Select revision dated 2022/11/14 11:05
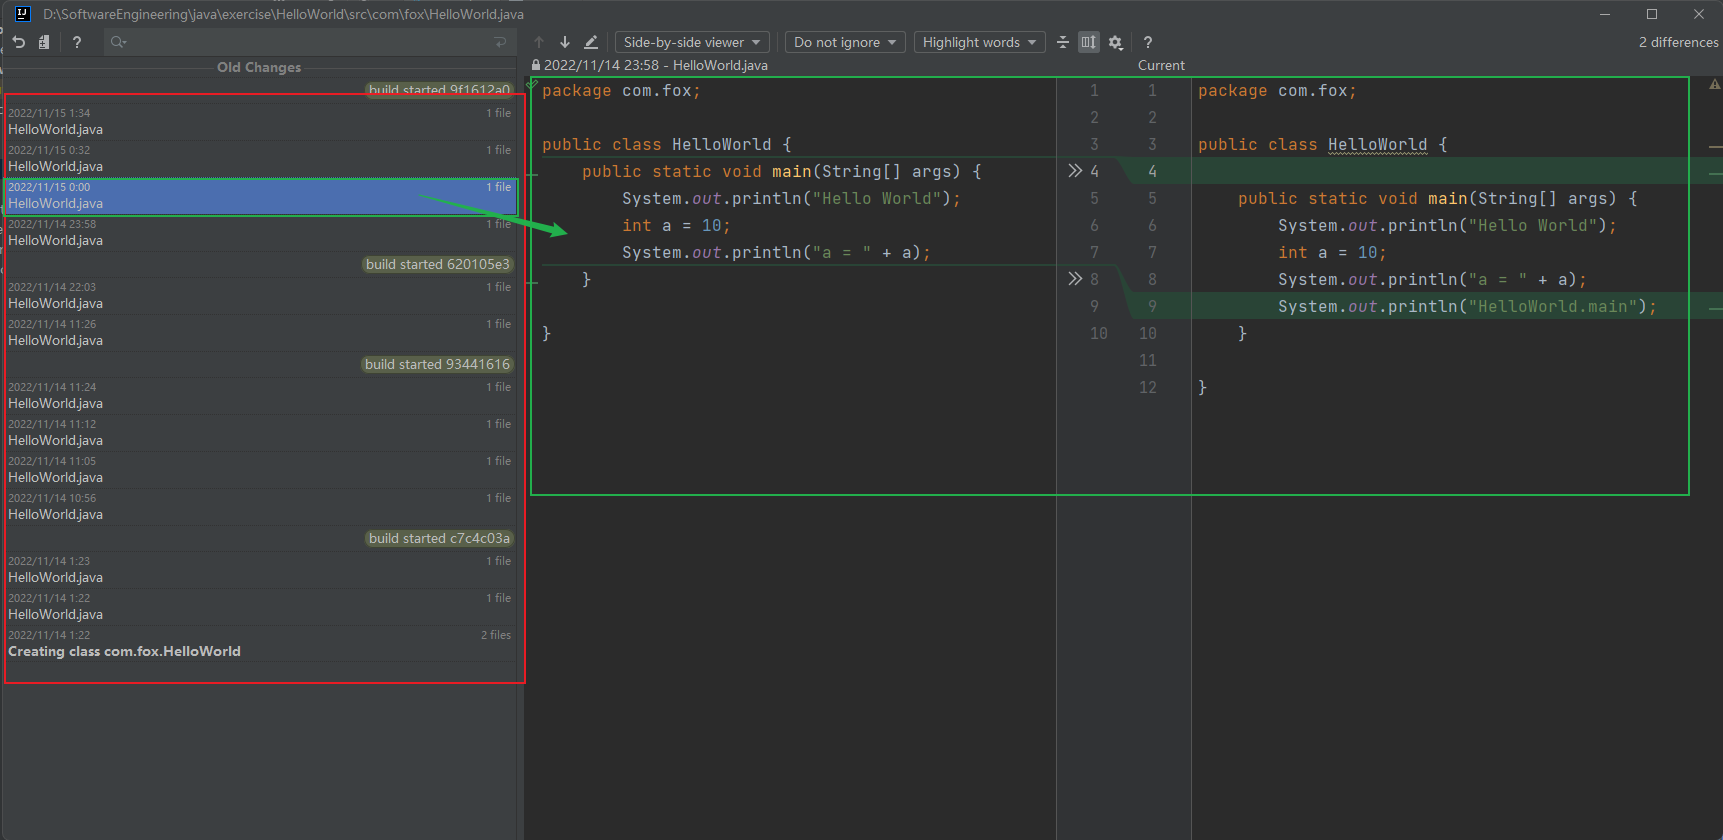Image resolution: width=1723 pixels, height=840 pixels. 259,470
